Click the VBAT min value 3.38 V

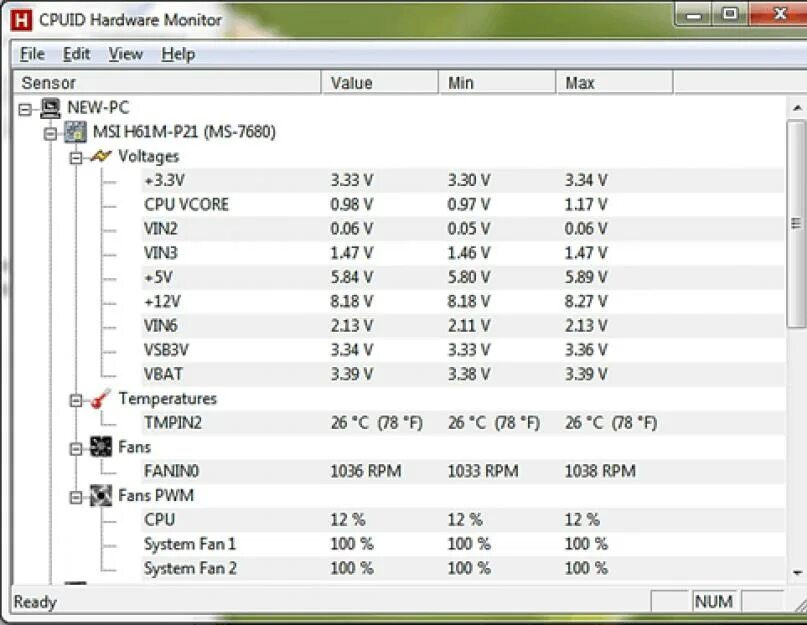468,374
